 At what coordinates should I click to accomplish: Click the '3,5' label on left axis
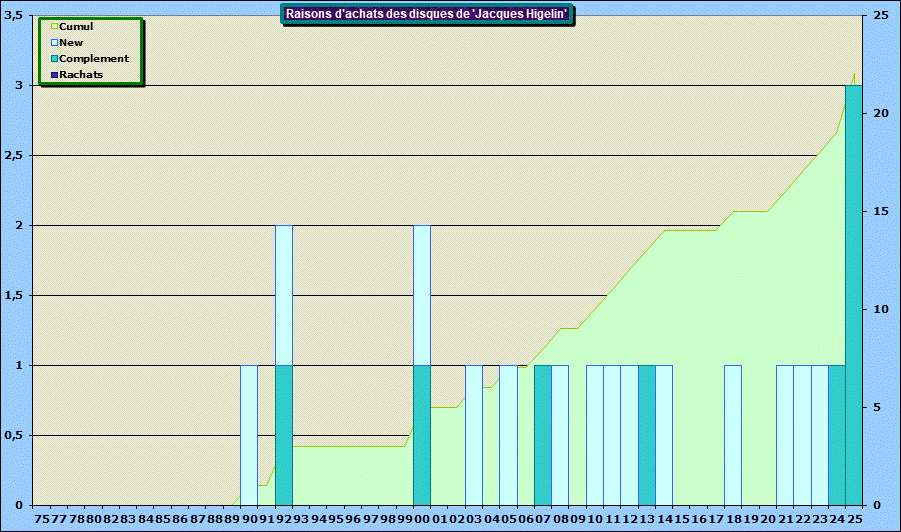[x=14, y=15]
